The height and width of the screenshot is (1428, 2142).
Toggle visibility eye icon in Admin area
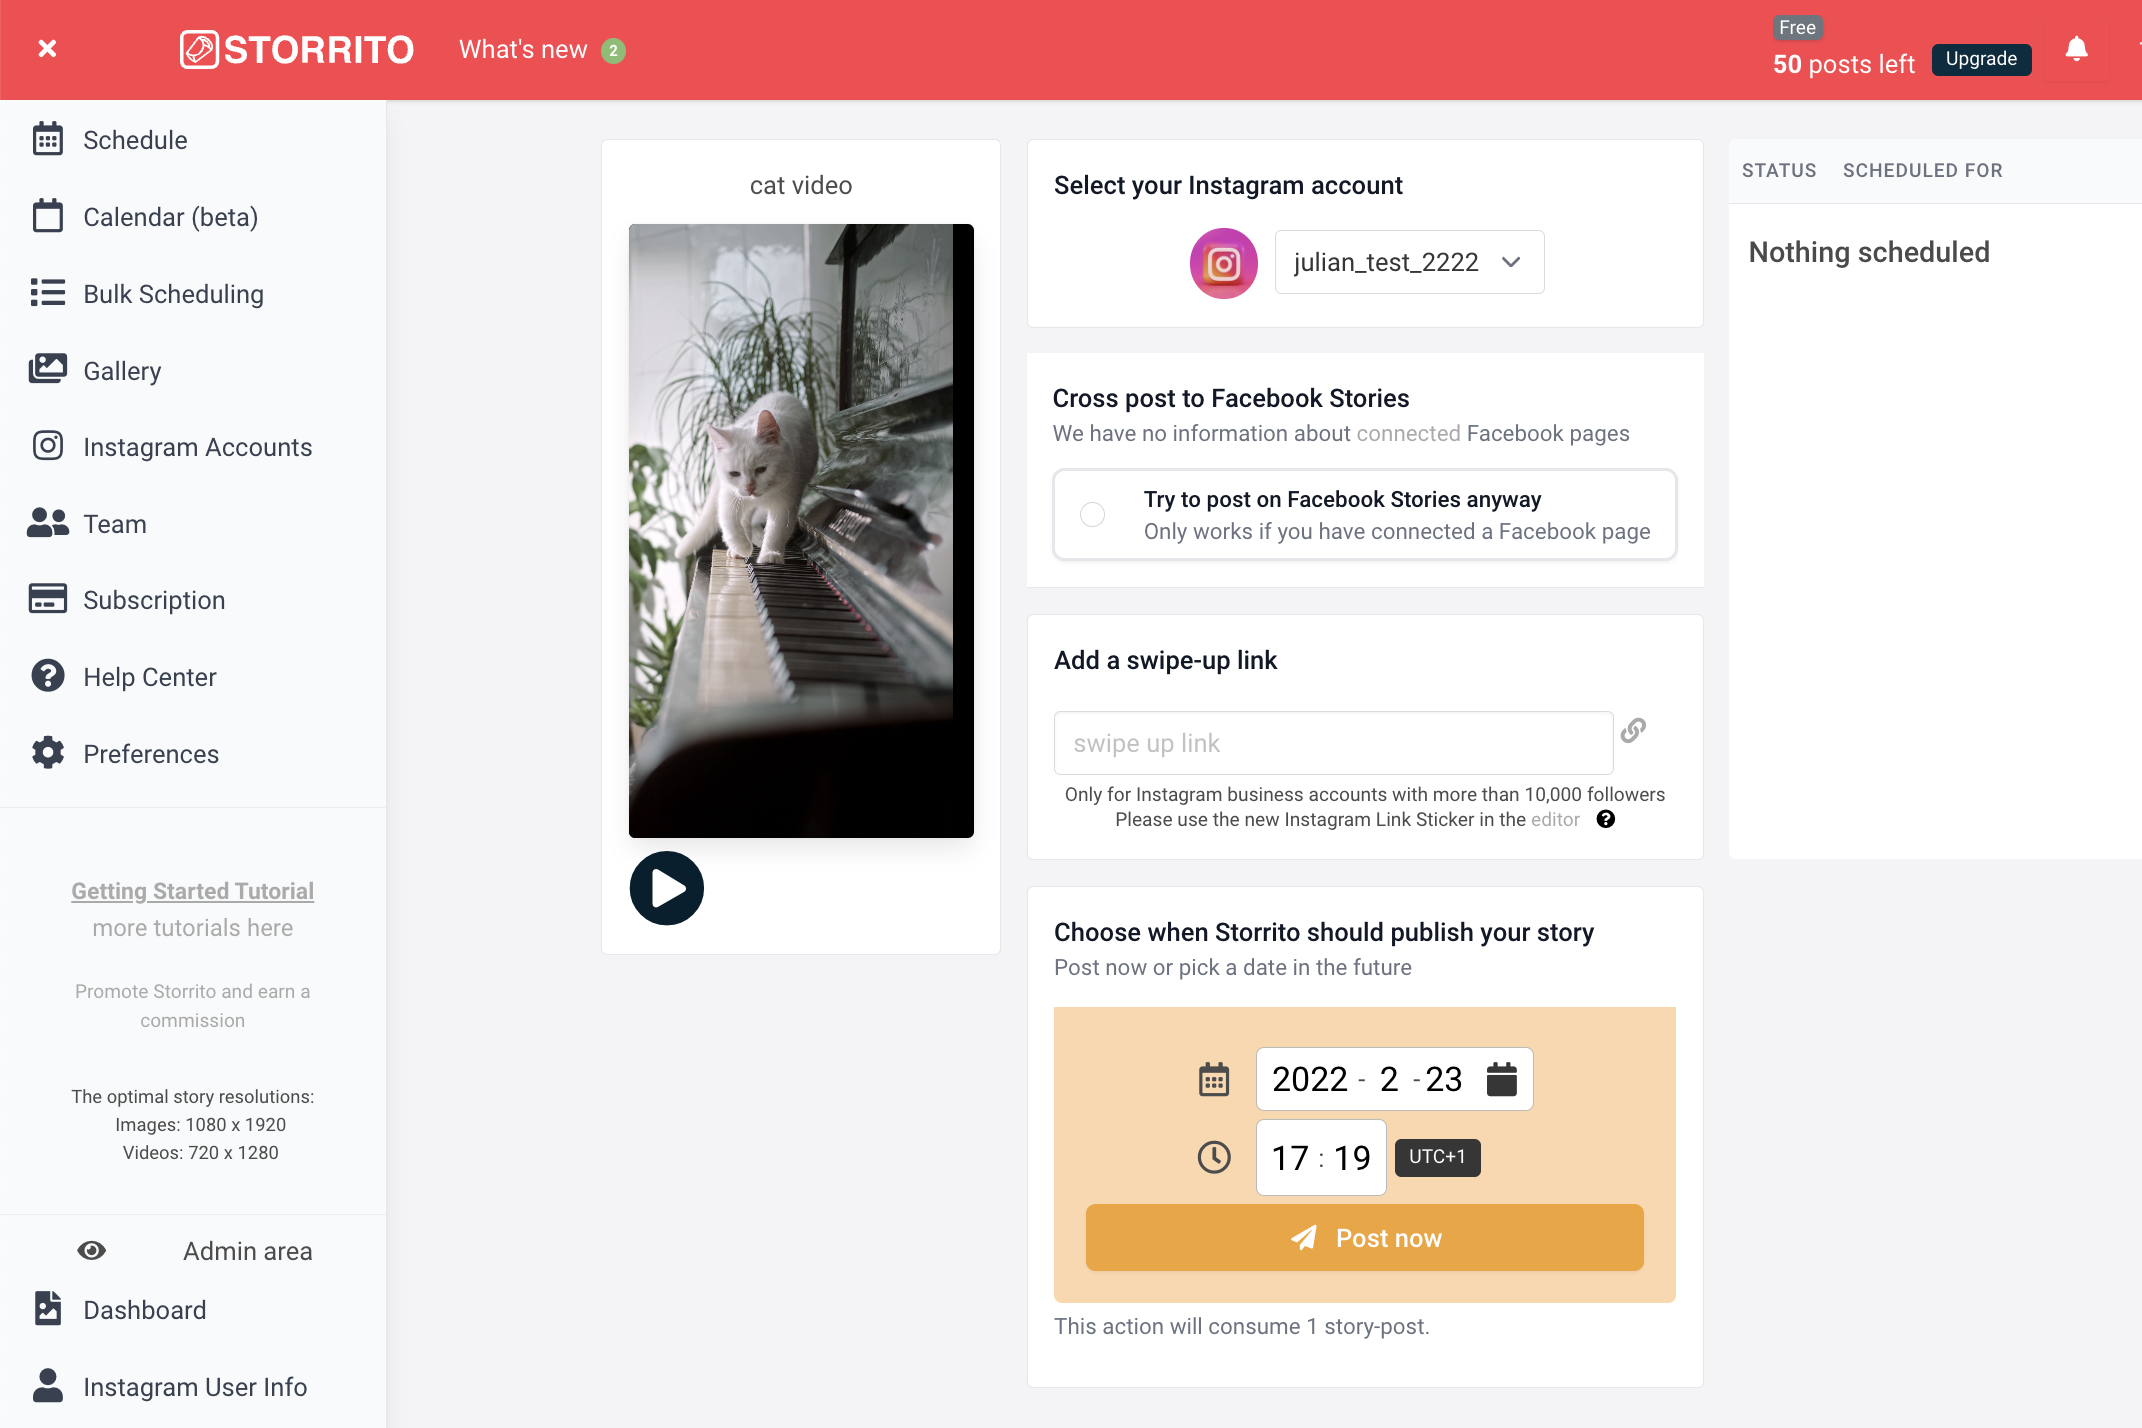(91, 1250)
